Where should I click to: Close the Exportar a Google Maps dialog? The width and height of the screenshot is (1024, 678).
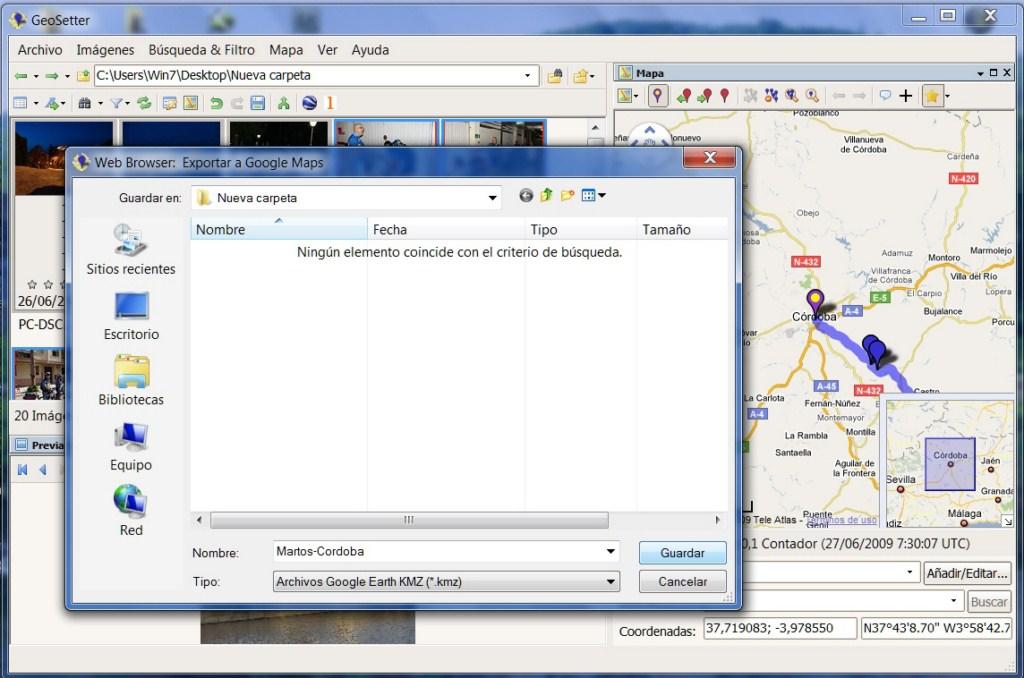[710, 157]
